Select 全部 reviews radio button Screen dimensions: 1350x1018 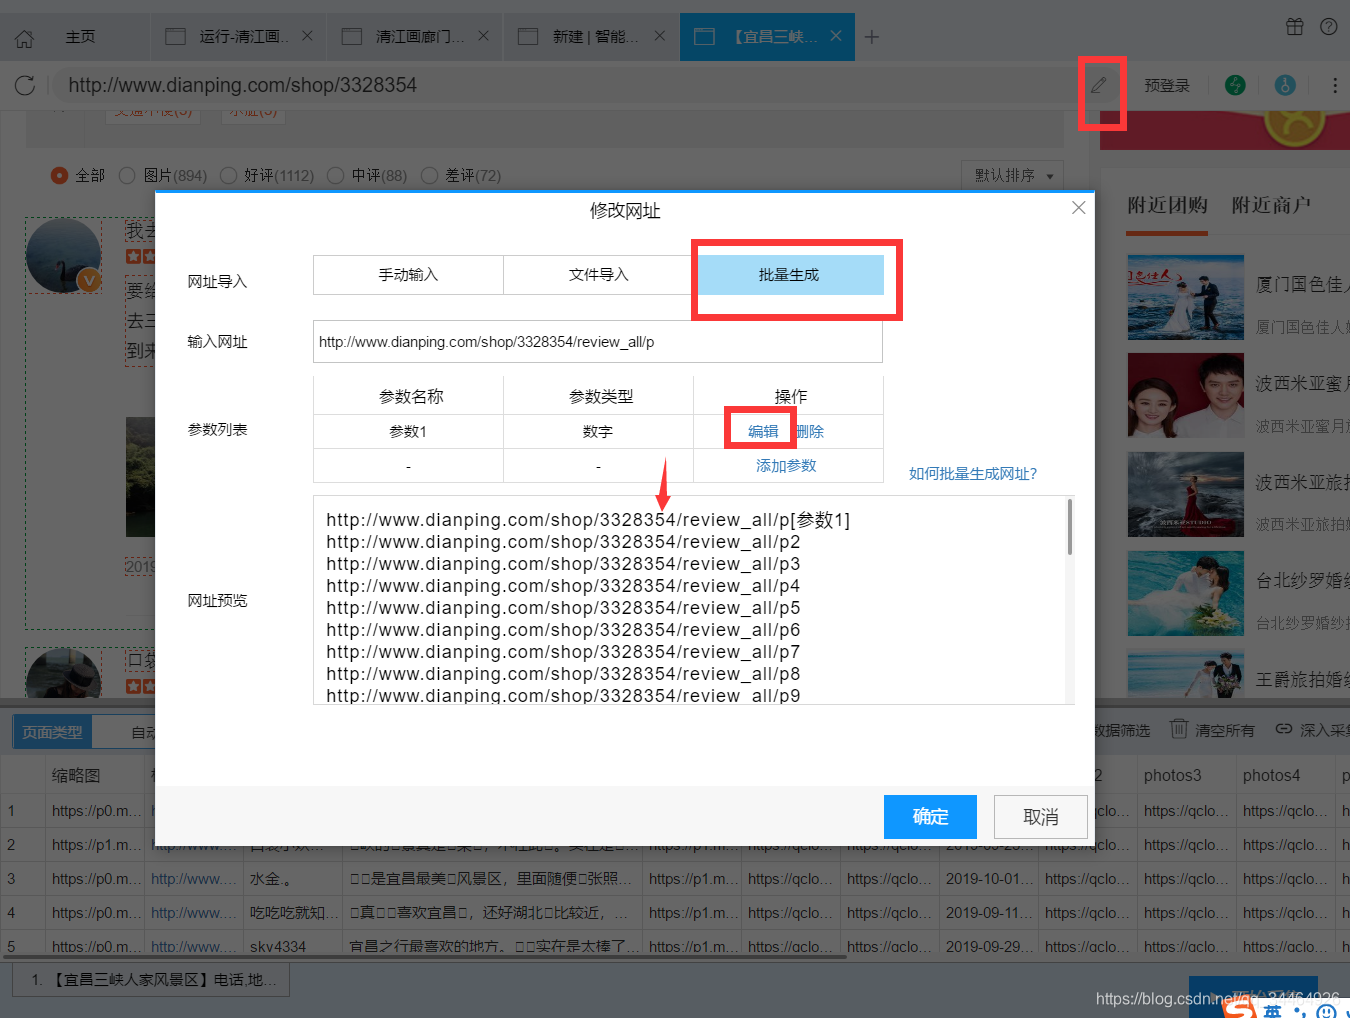[x=59, y=176]
